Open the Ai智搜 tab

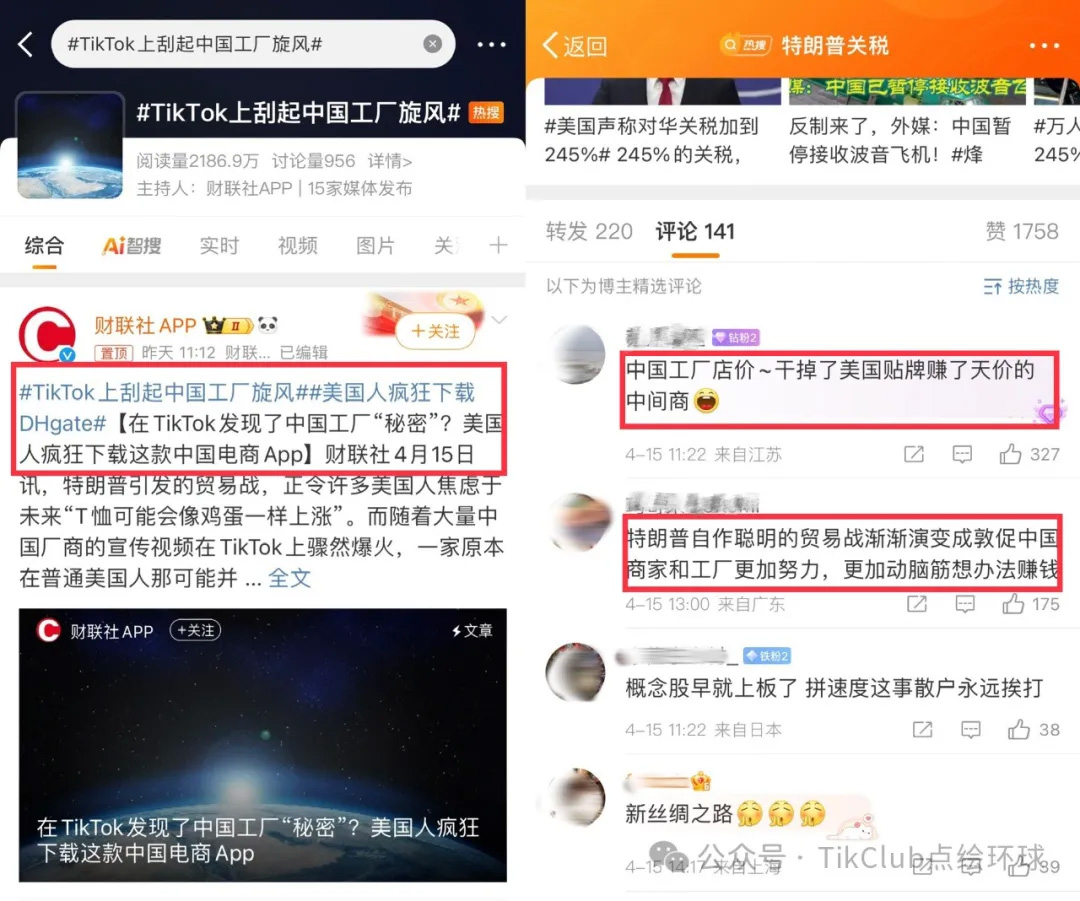click(x=132, y=245)
